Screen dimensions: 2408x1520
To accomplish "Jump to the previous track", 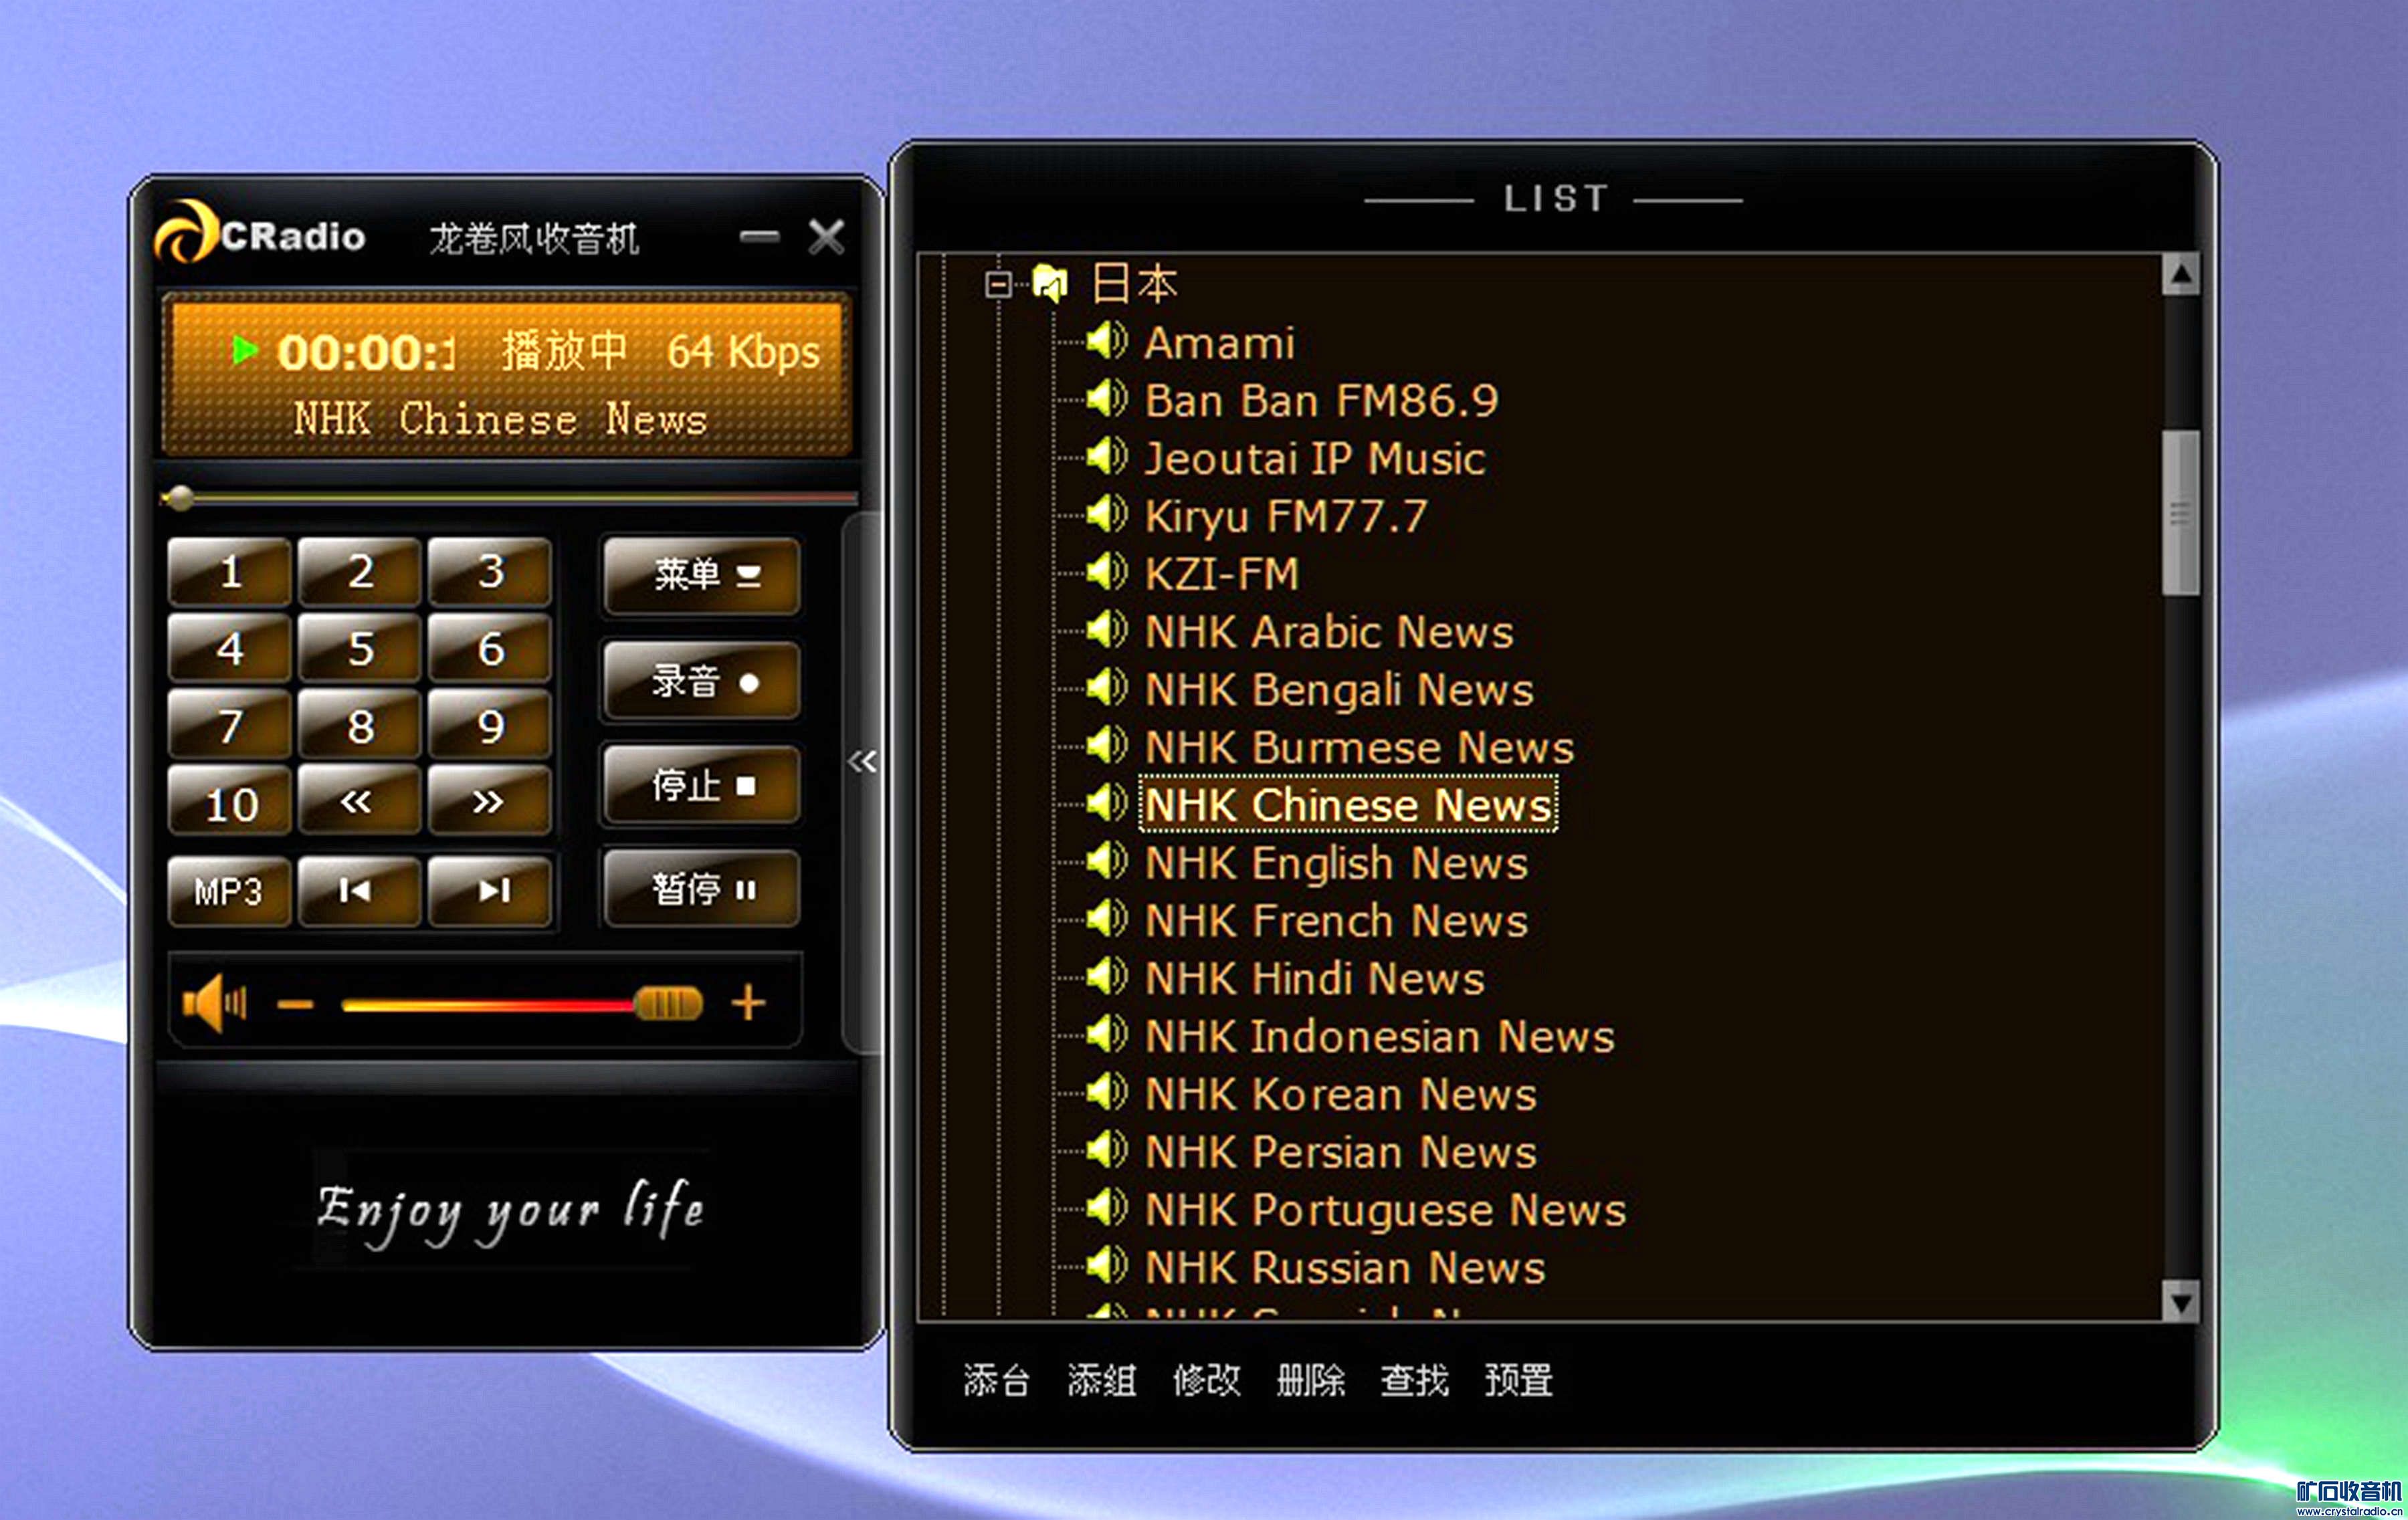I will pos(357,890).
